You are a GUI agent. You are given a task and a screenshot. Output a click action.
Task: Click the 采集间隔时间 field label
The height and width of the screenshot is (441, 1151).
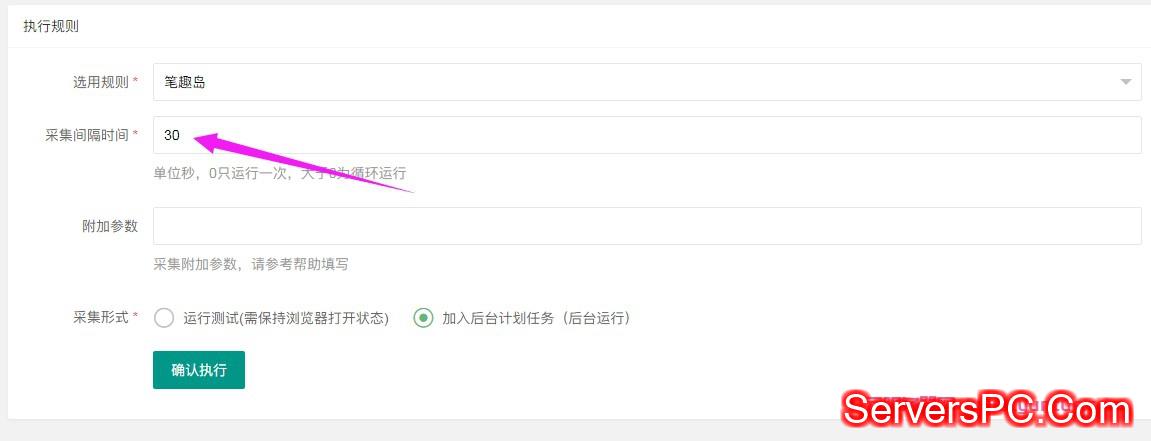click(x=87, y=135)
